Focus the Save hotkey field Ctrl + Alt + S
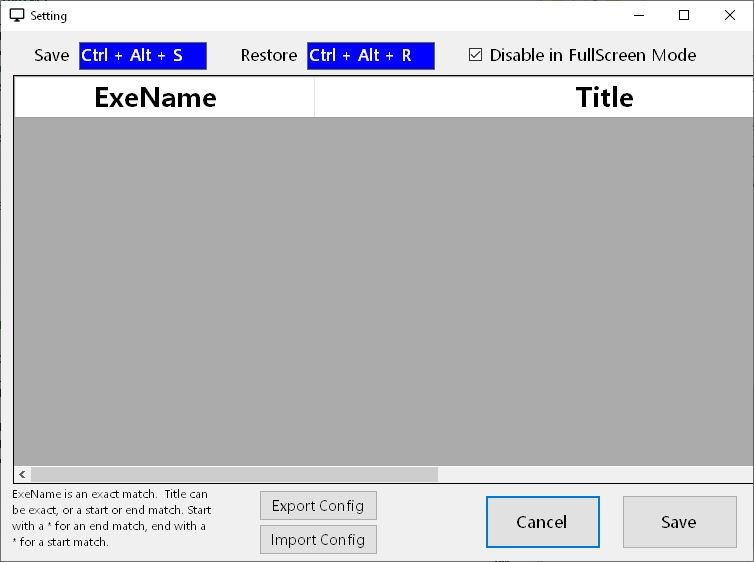 pyautogui.click(x=142, y=56)
